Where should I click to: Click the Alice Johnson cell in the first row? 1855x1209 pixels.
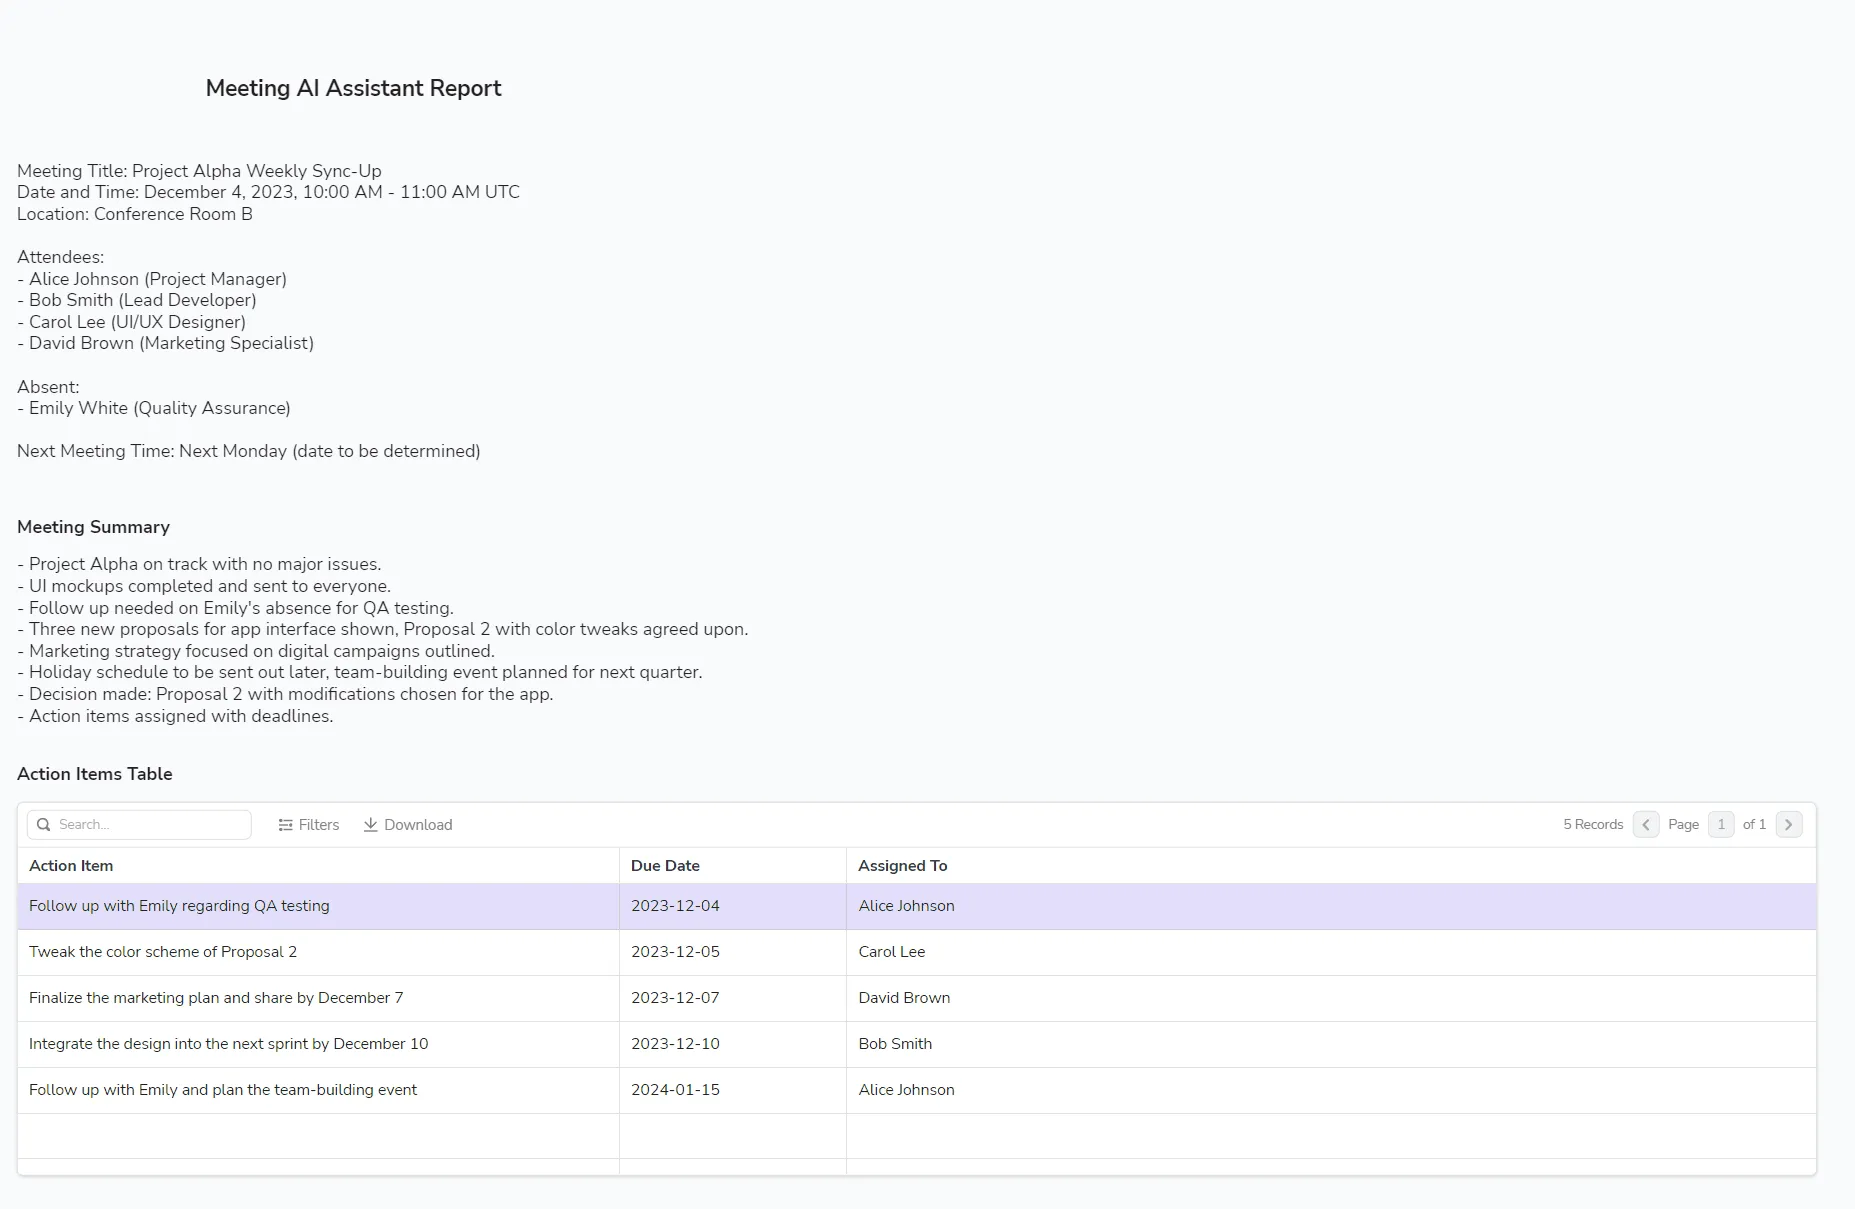(x=906, y=906)
